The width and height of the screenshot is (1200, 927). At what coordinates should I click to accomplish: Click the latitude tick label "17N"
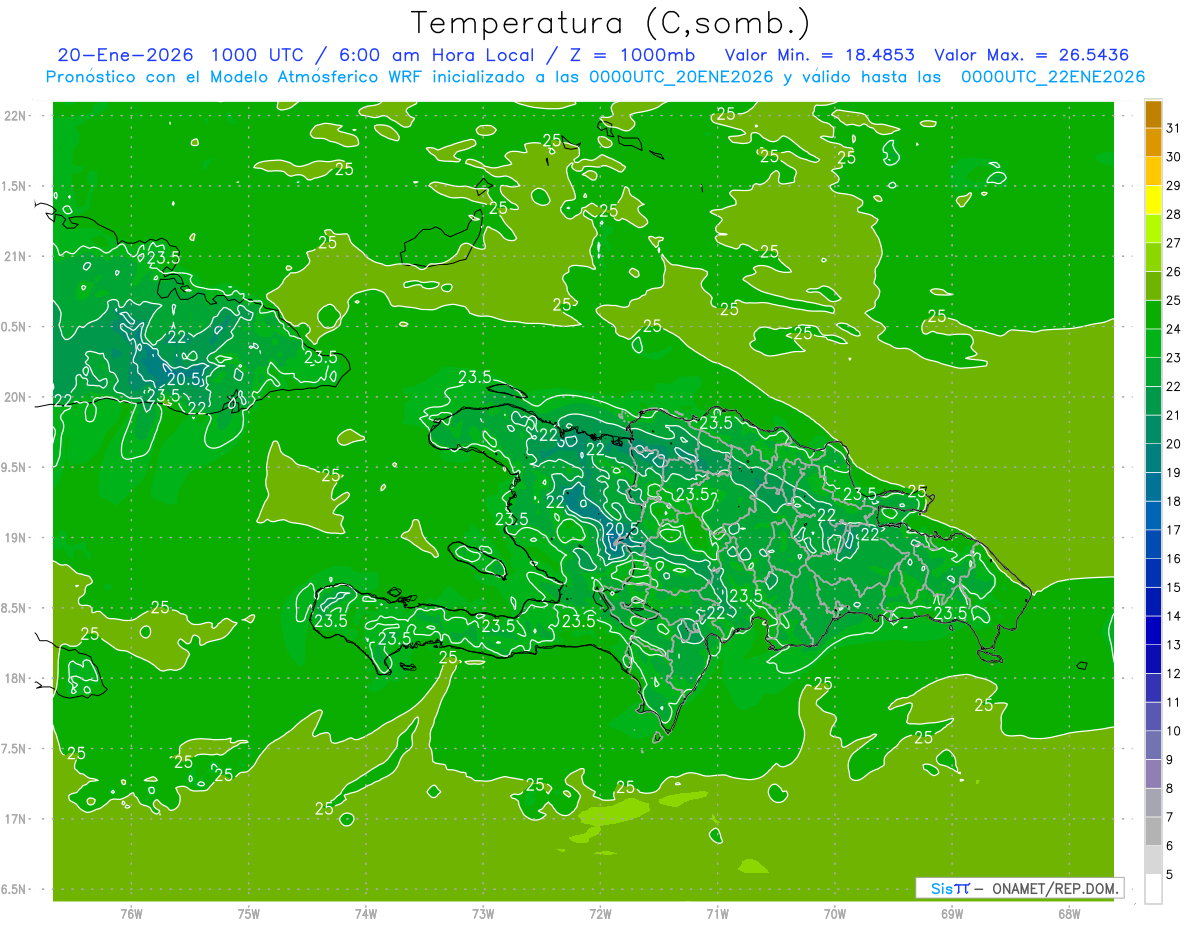pos(15,819)
